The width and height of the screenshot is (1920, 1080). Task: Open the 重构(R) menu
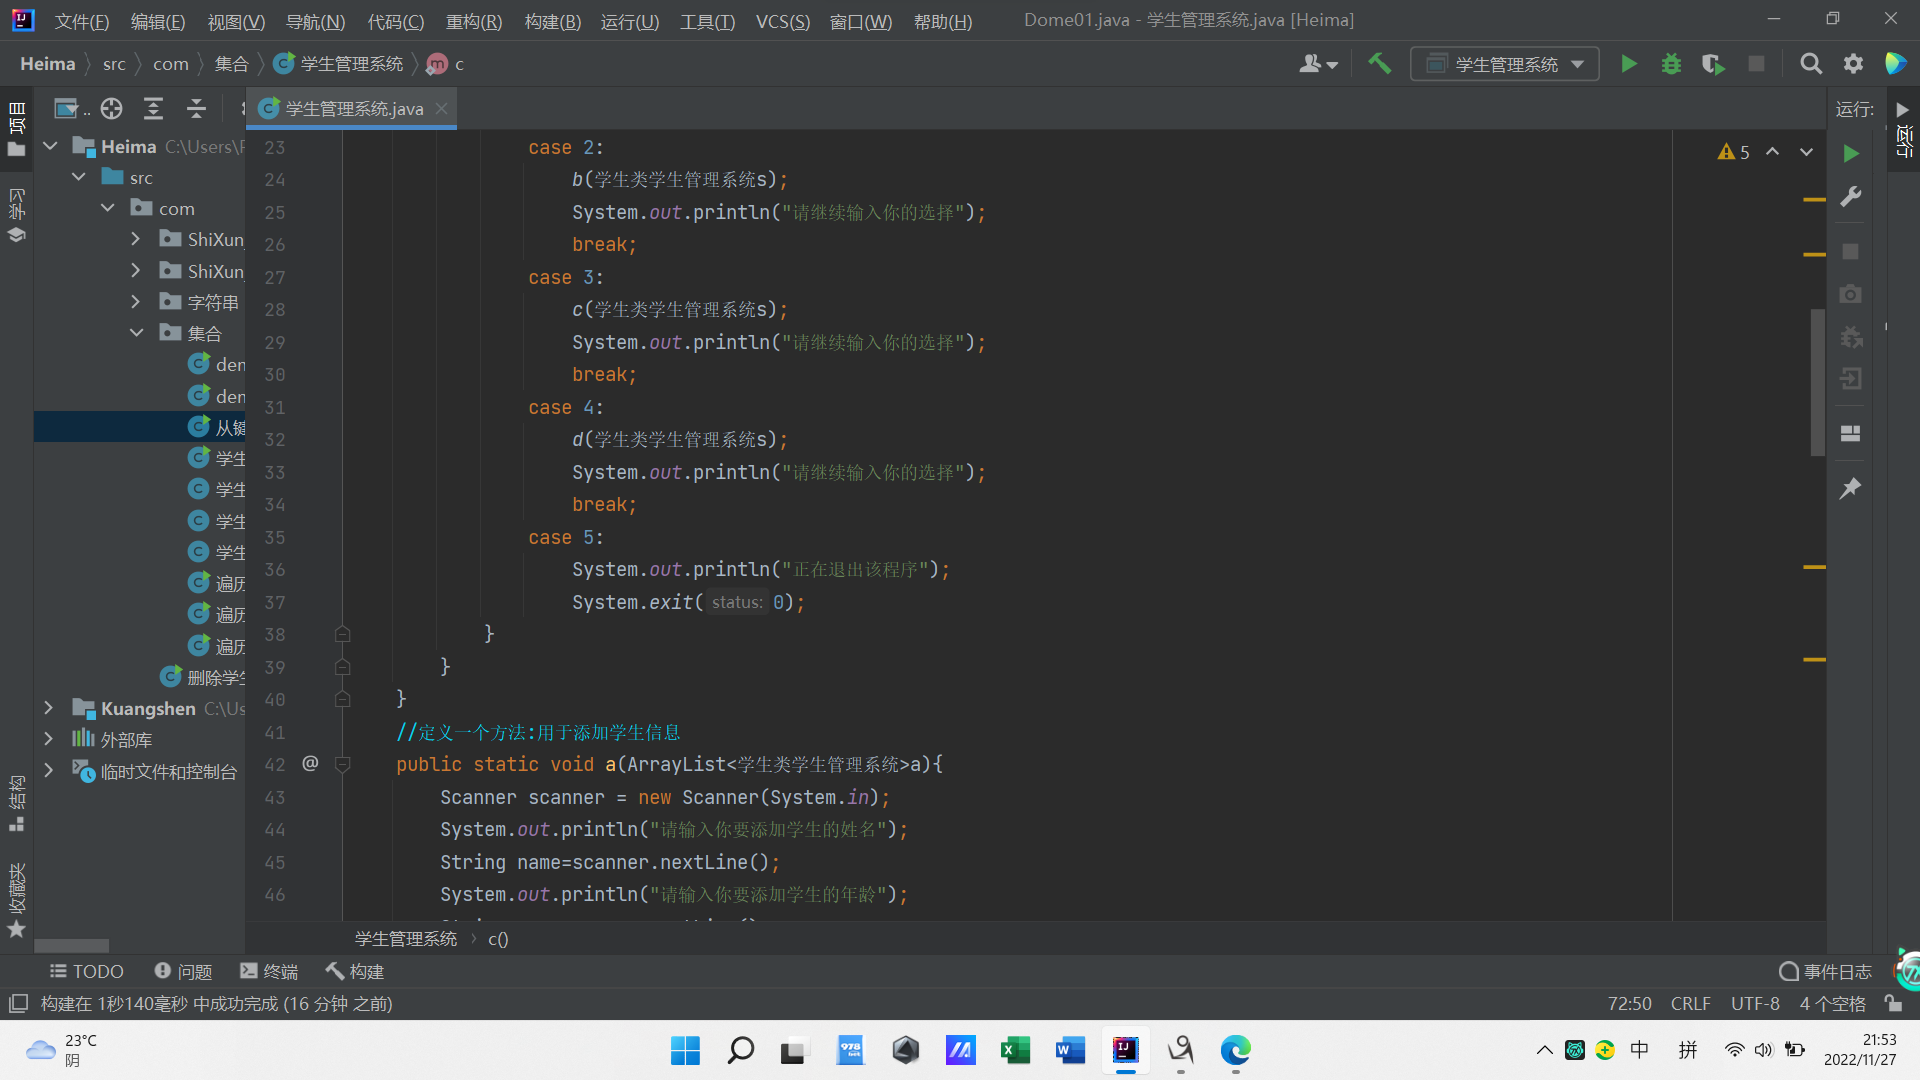tap(473, 21)
